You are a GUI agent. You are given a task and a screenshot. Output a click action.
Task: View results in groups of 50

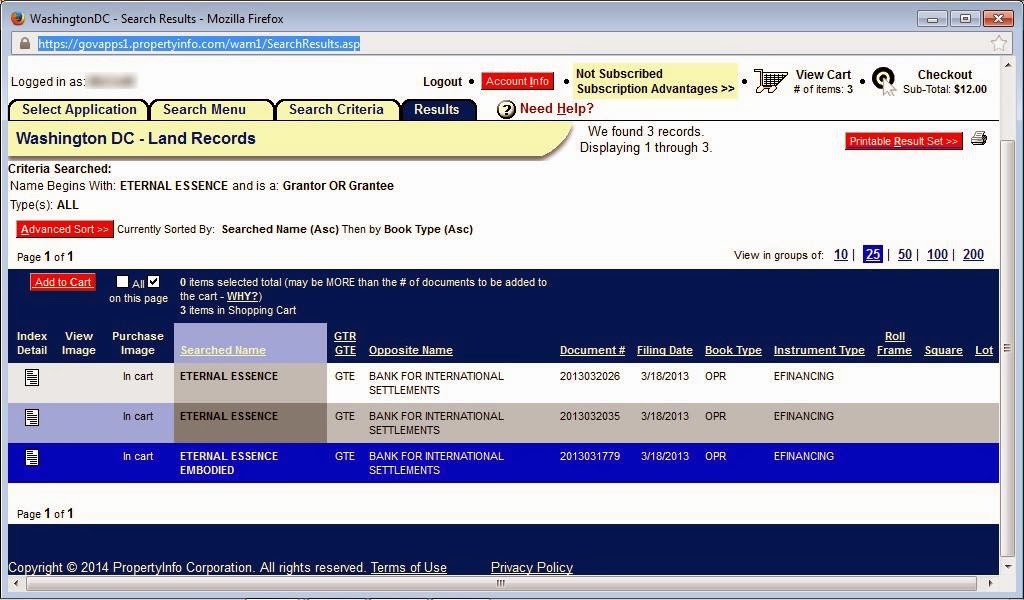904,255
